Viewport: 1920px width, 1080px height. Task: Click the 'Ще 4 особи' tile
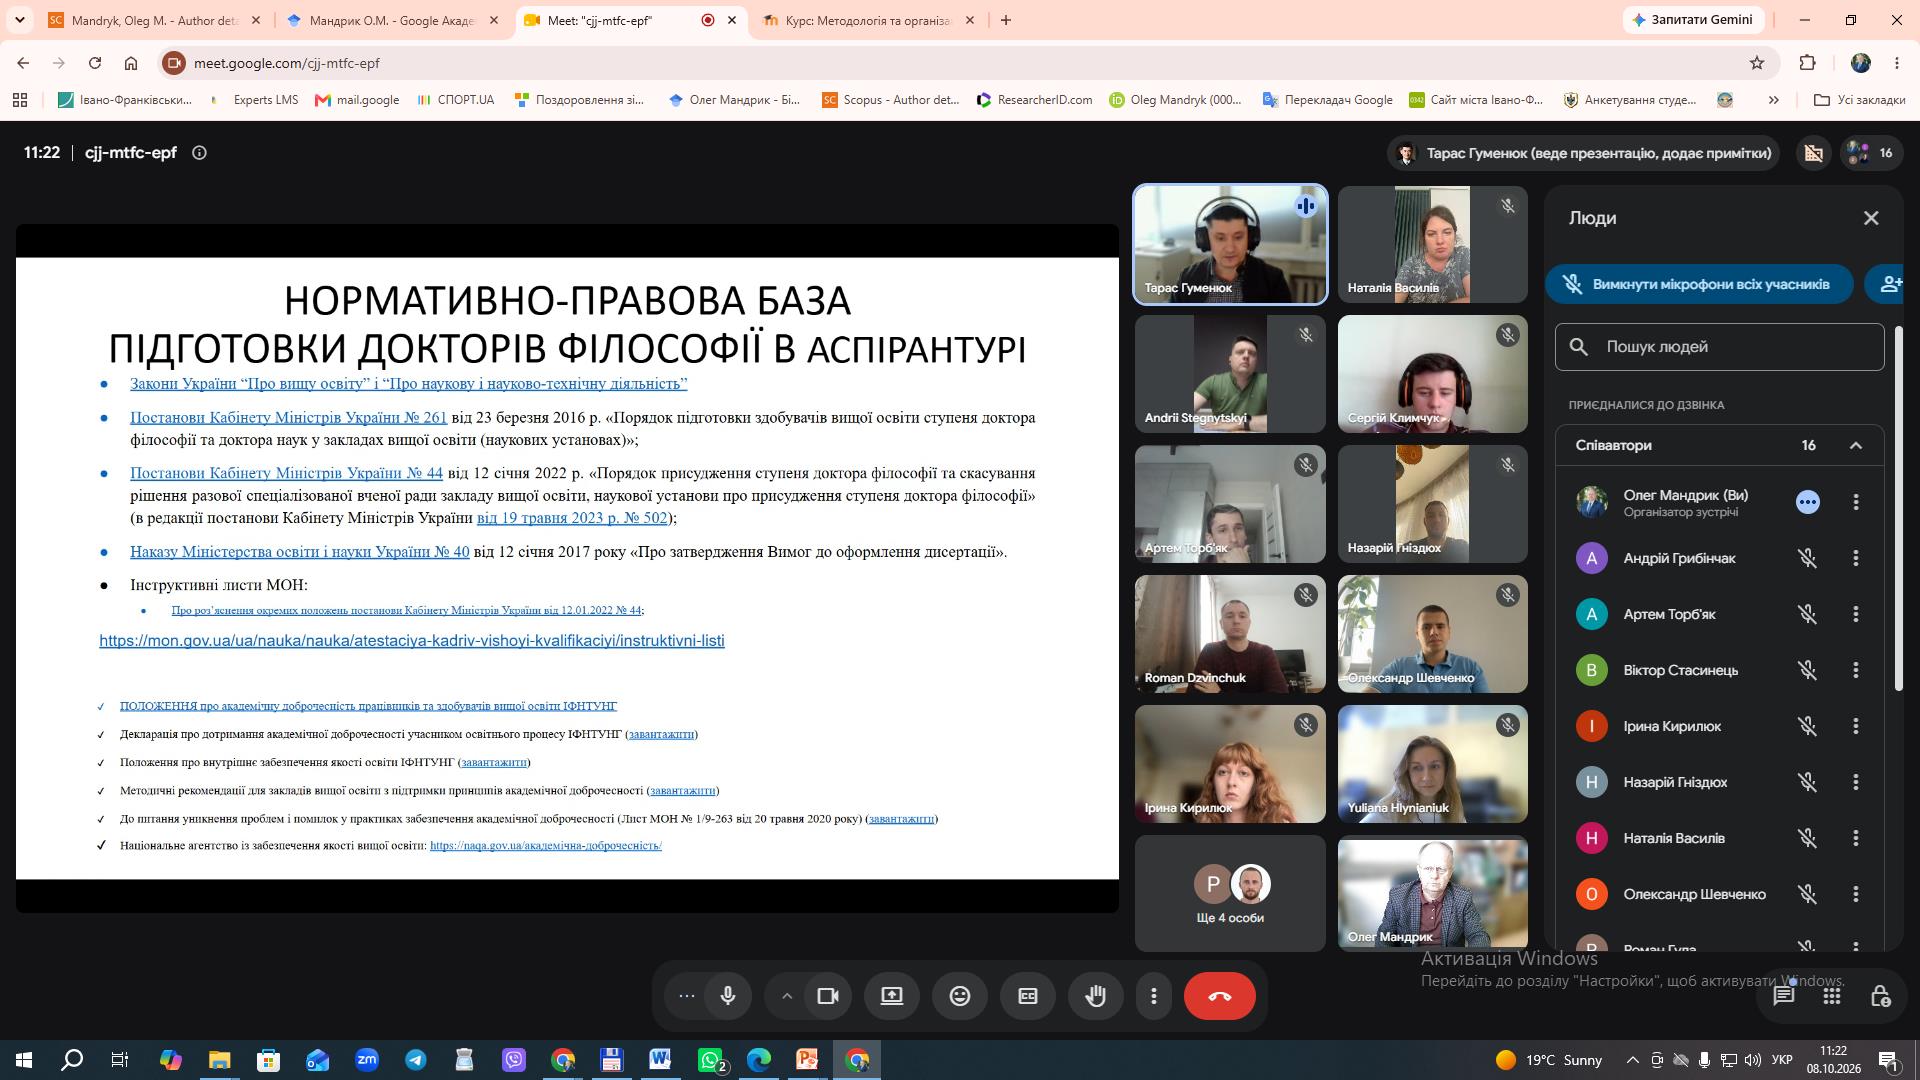(x=1230, y=894)
